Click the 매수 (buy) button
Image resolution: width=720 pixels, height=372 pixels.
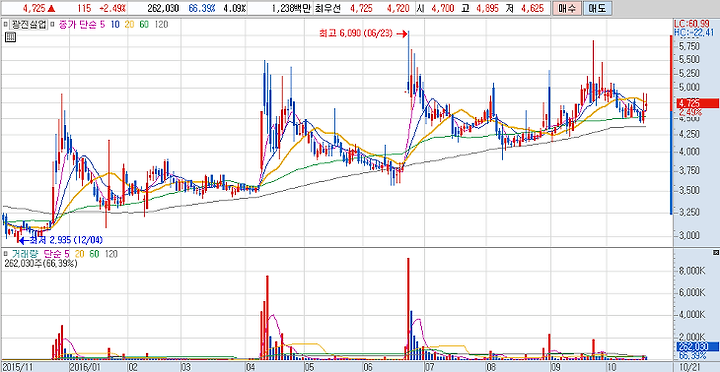[x=566, y=8]
